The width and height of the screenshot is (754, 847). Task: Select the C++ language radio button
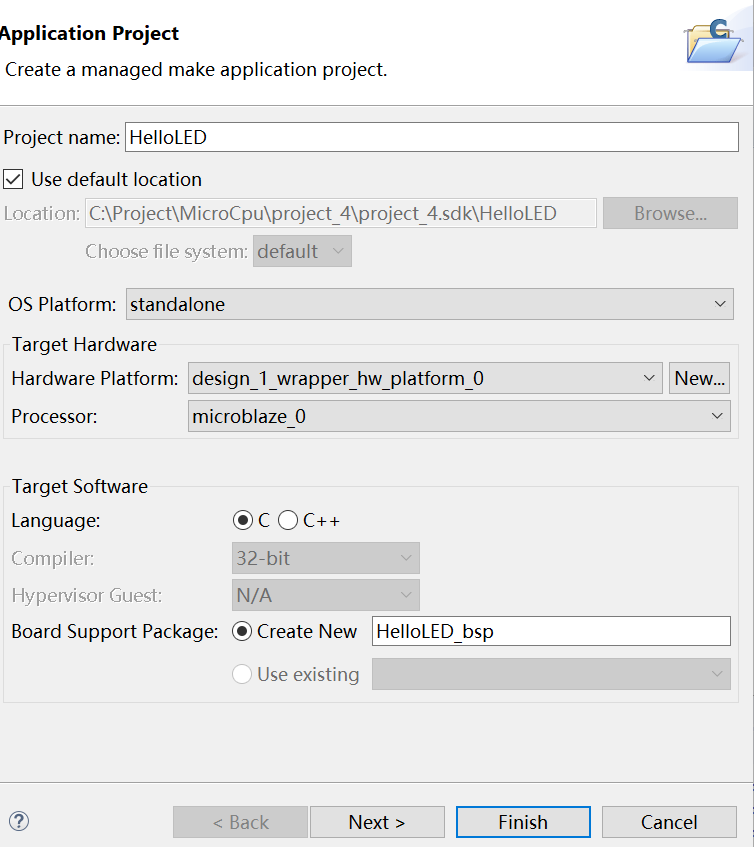[x=288, y=520]
